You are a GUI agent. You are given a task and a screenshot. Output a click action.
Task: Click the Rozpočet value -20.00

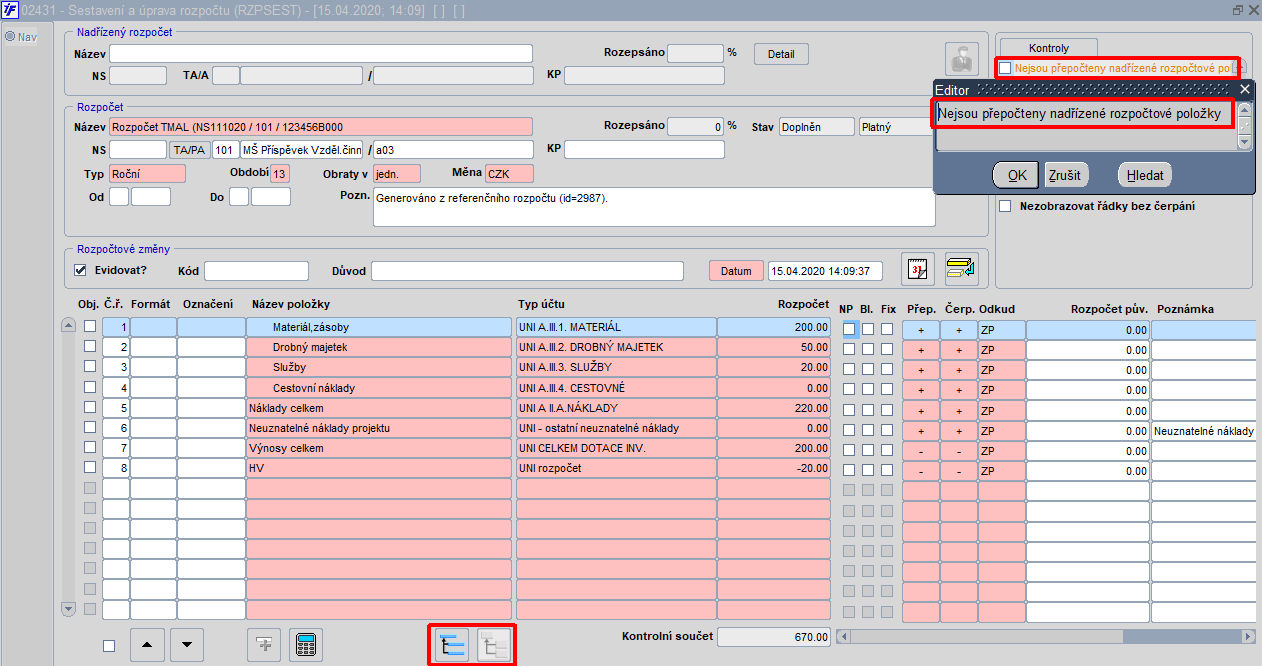(x=774, y=469)
